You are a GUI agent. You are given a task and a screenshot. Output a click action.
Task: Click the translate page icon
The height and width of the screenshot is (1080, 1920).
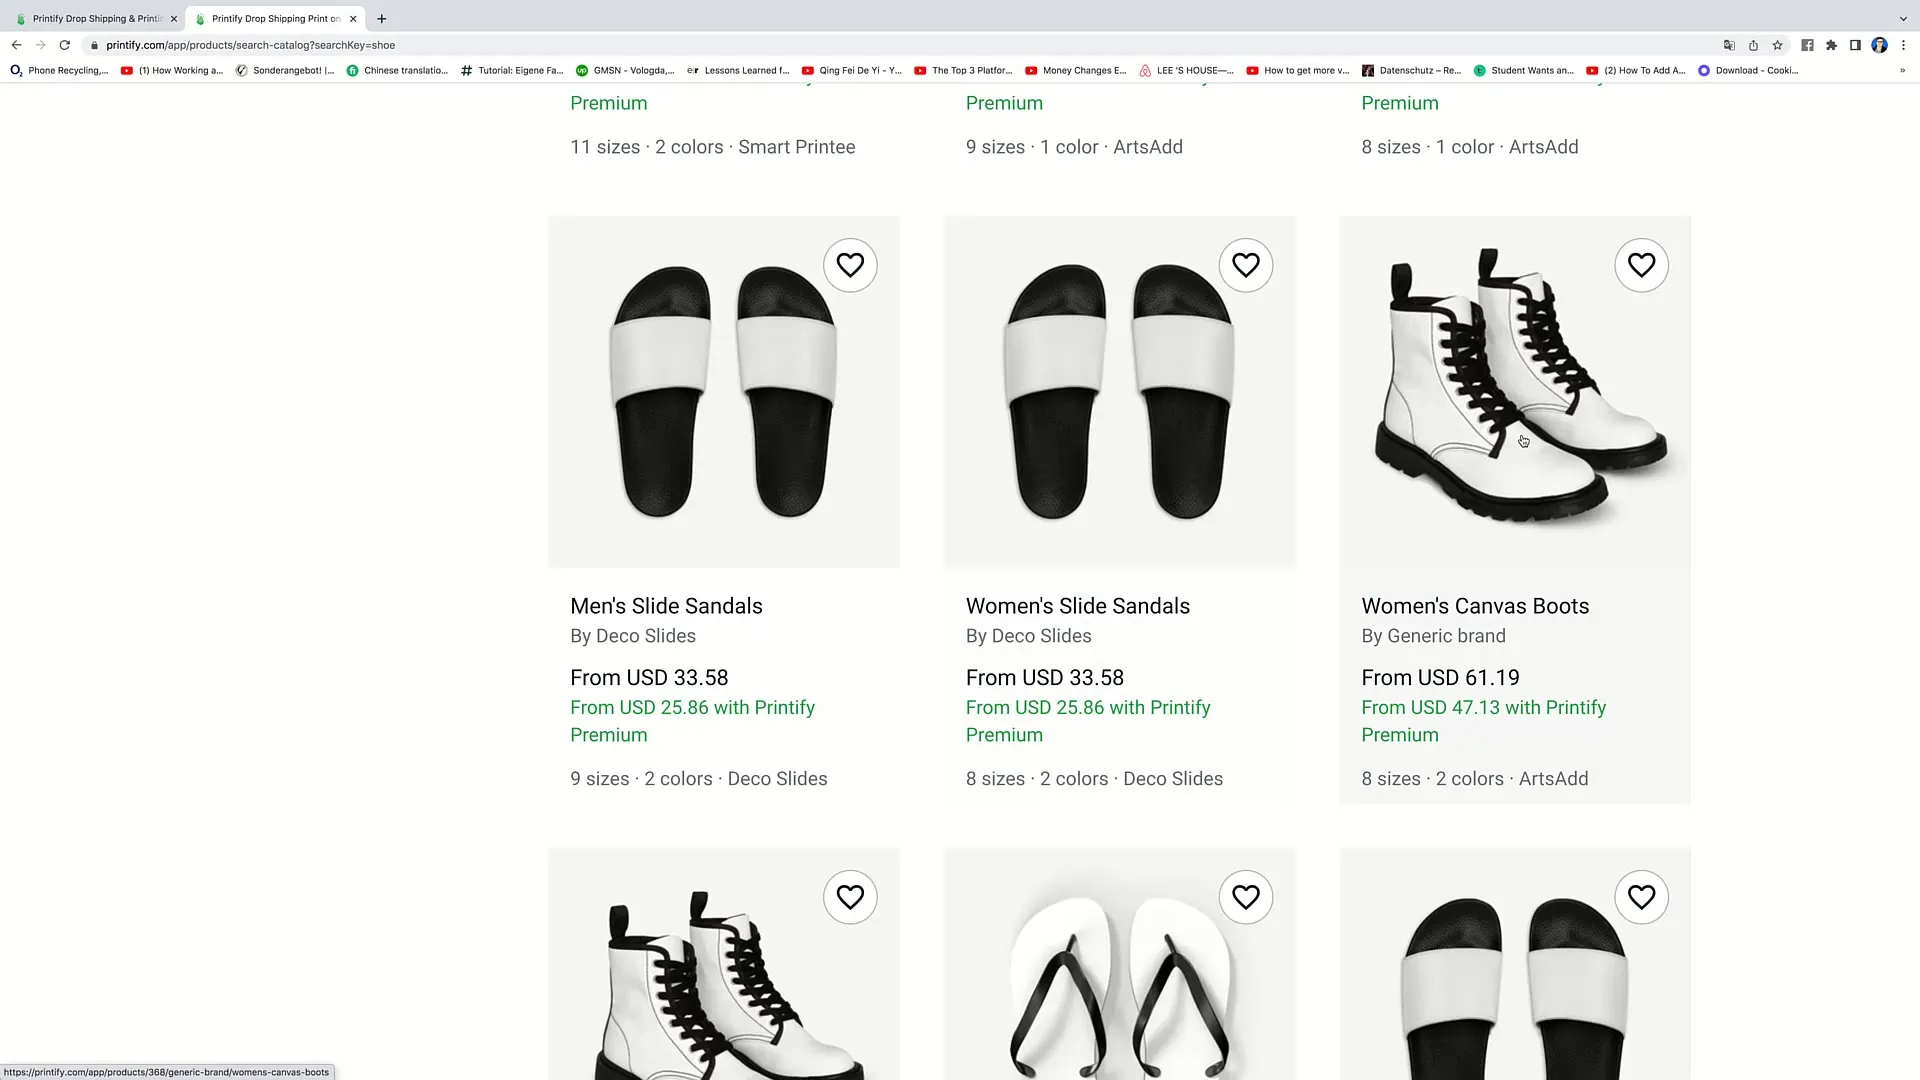point(1729,45)
